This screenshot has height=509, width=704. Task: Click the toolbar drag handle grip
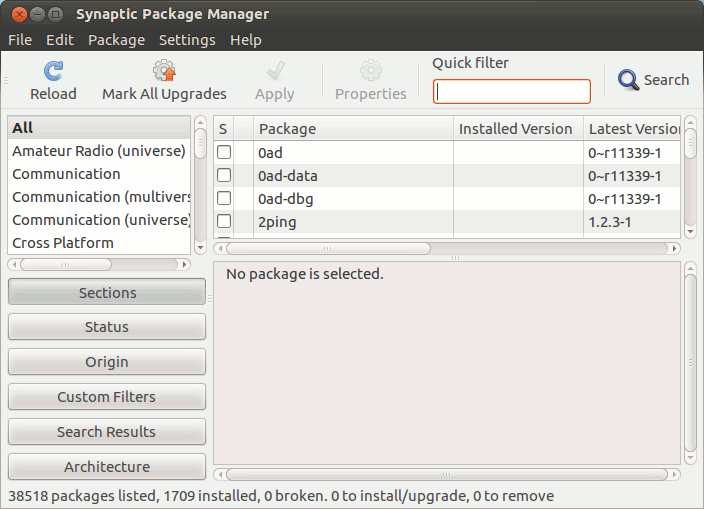[x=5, y=80]
